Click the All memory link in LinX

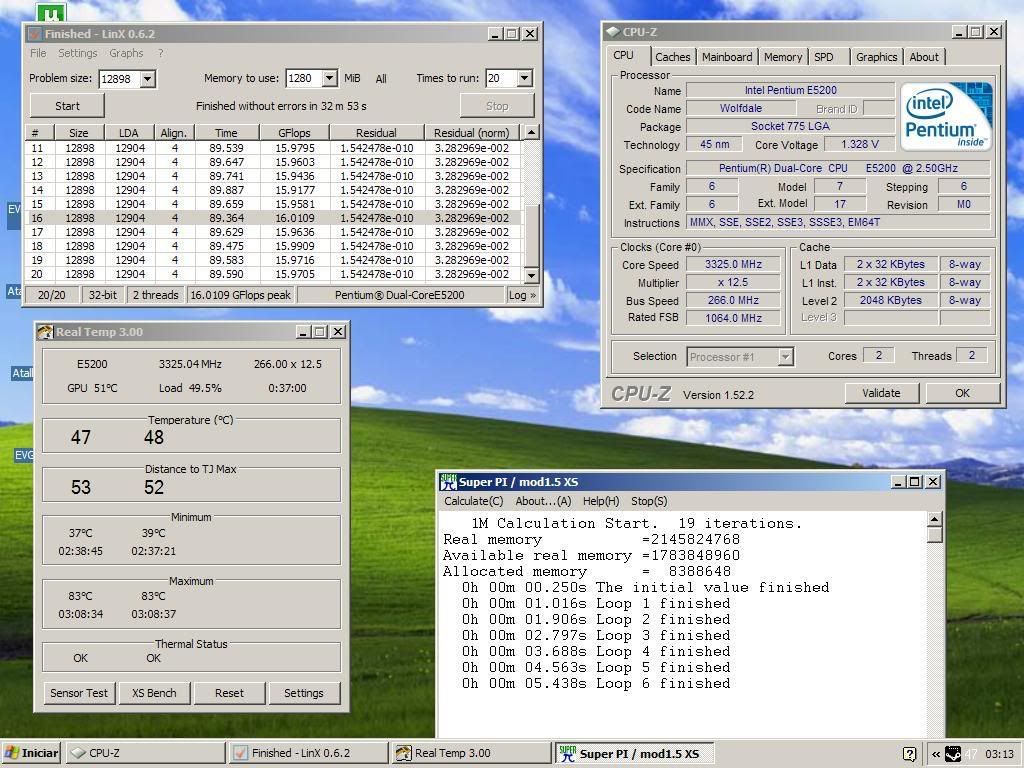381,79
